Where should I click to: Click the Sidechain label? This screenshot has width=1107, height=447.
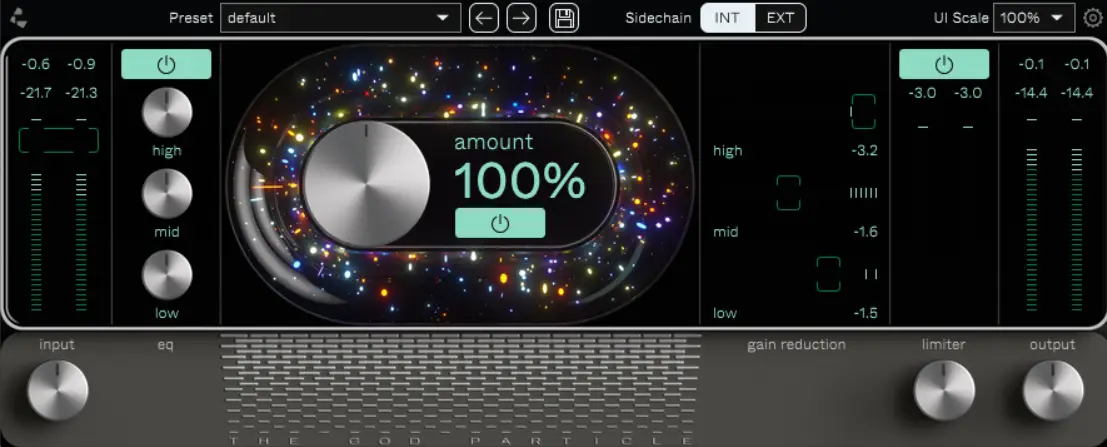(x=657, y=18)
